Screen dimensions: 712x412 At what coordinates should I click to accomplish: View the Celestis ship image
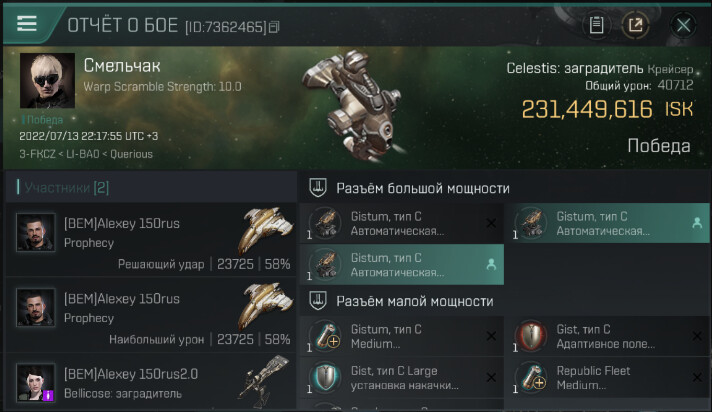(x=354, y=107)
